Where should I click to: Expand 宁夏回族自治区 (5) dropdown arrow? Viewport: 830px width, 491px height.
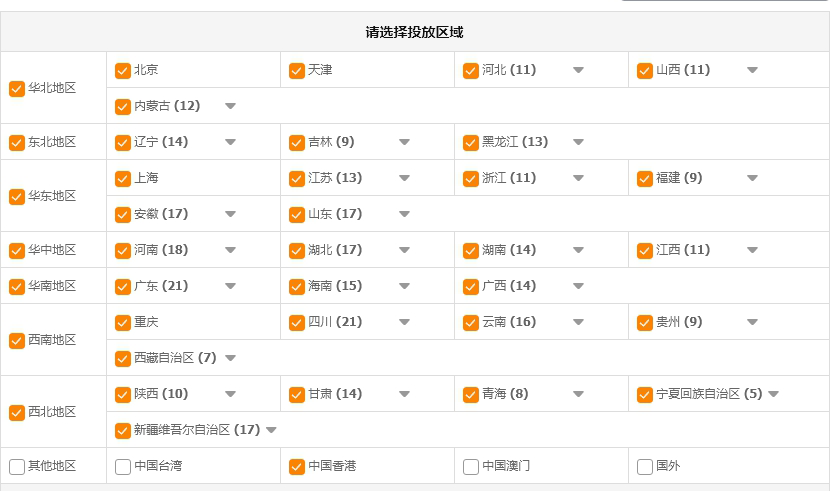coord(773,395)
